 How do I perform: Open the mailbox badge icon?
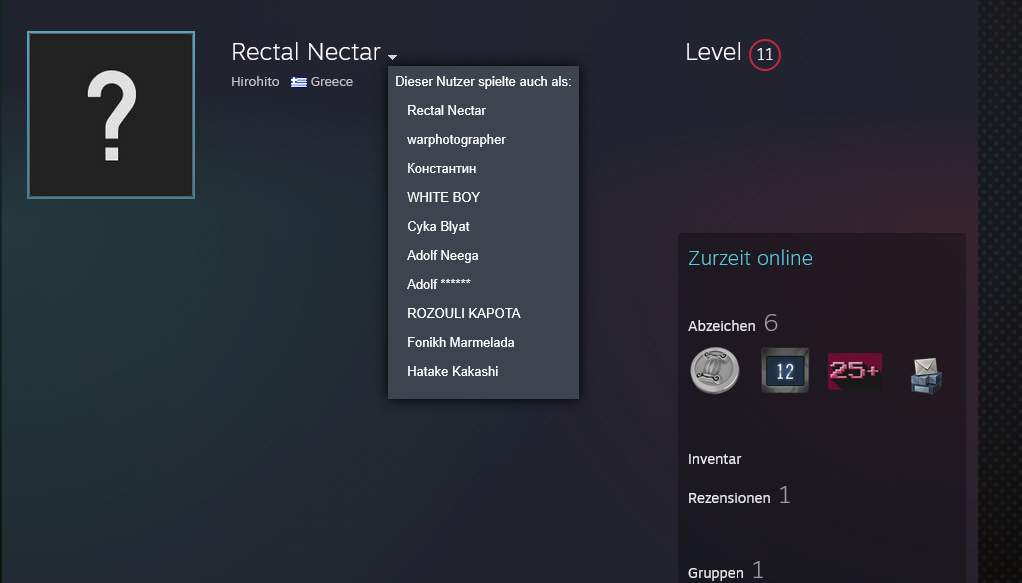(925, 373)
